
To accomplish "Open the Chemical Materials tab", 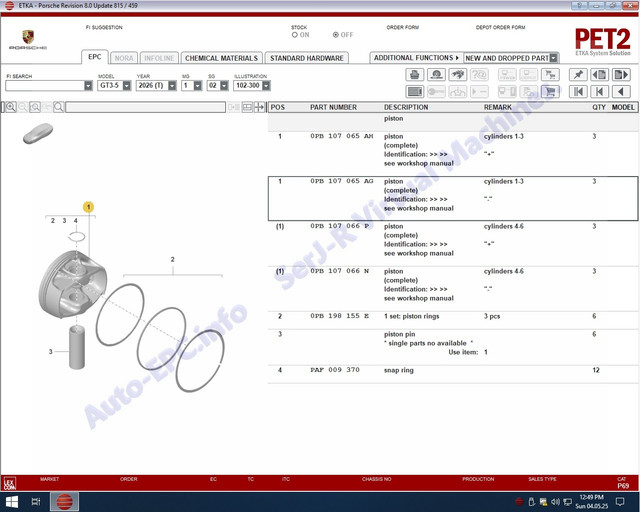I will point(222,58).
